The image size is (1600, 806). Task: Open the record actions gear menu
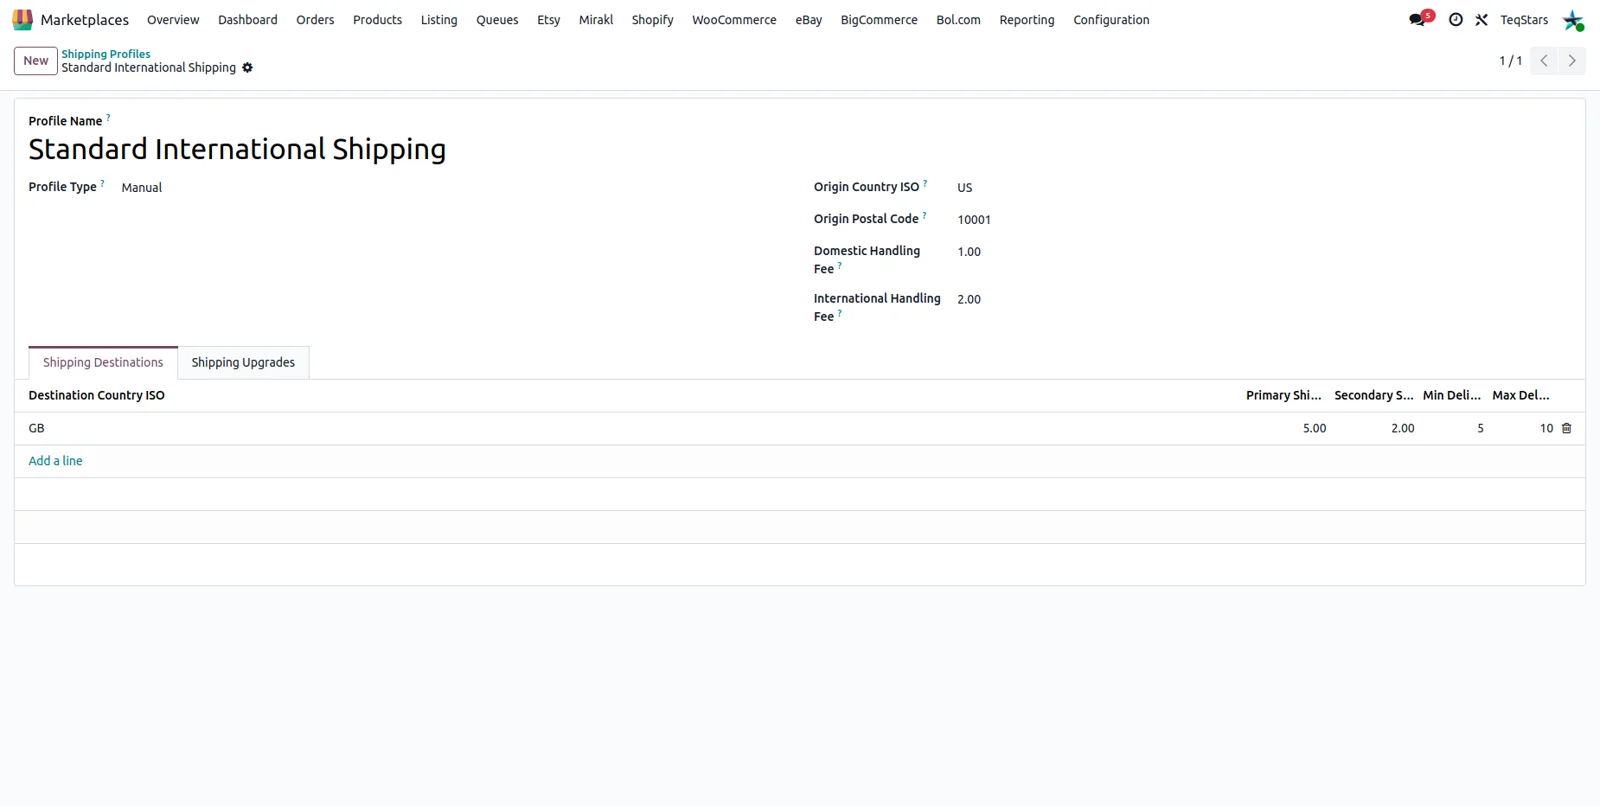click(248, 68)
